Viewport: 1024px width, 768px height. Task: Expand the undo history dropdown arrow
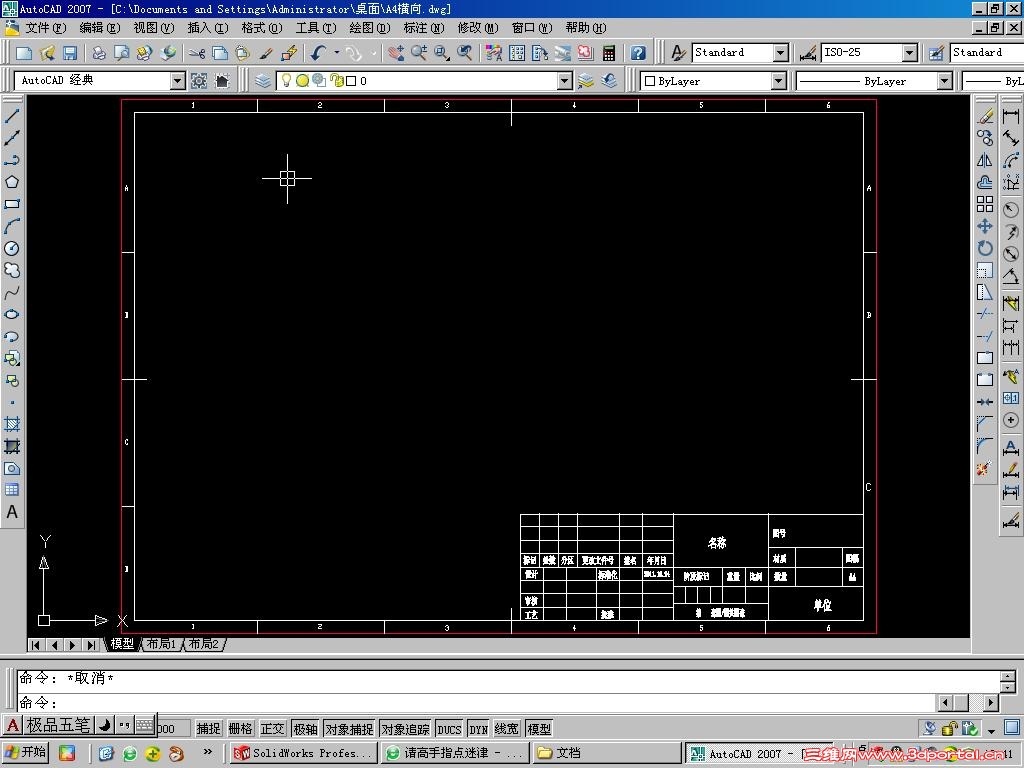point(337,53)
